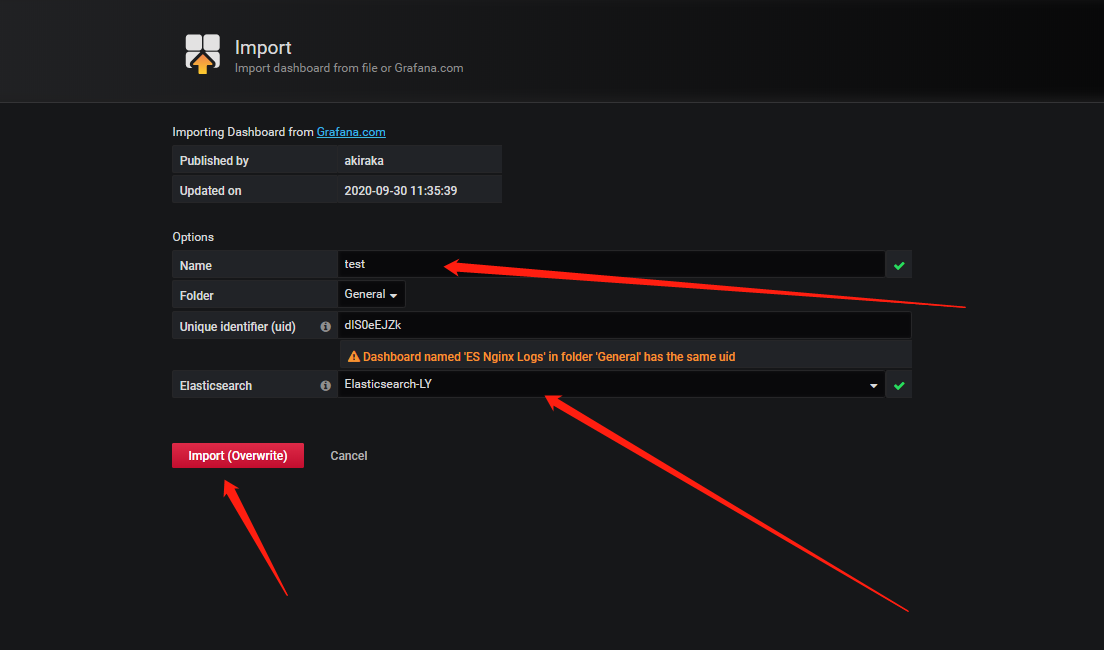
Task: Click the caret arrow of Elasticsearch dropdown
Action: click(x=873, y=386)
